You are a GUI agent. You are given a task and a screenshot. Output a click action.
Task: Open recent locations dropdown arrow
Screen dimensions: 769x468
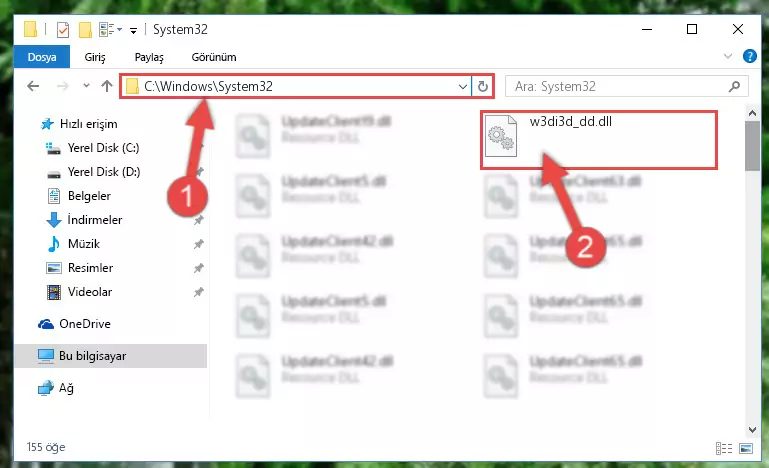click(86, 86)
